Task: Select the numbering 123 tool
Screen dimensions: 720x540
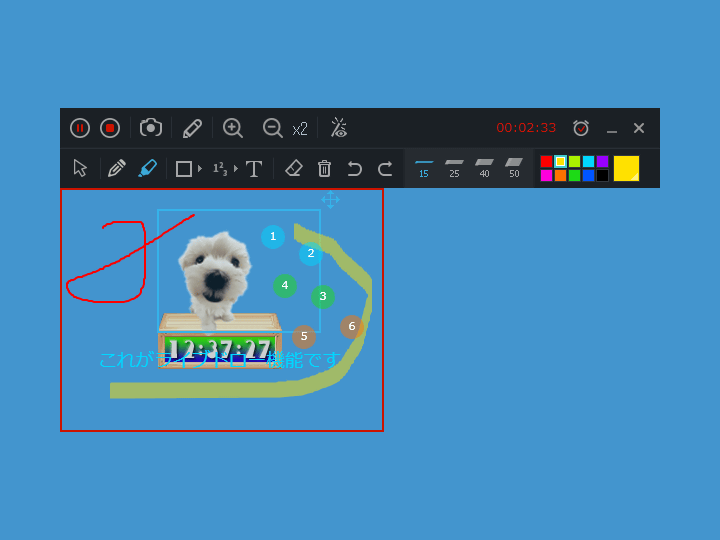Action: (x=220, y=169)
